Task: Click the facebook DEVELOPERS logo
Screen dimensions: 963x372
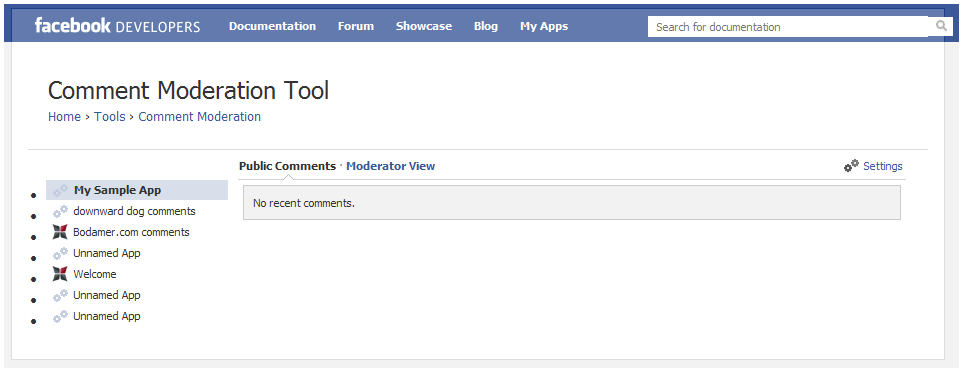Action: pyautogui.click(x=117, y=26)
